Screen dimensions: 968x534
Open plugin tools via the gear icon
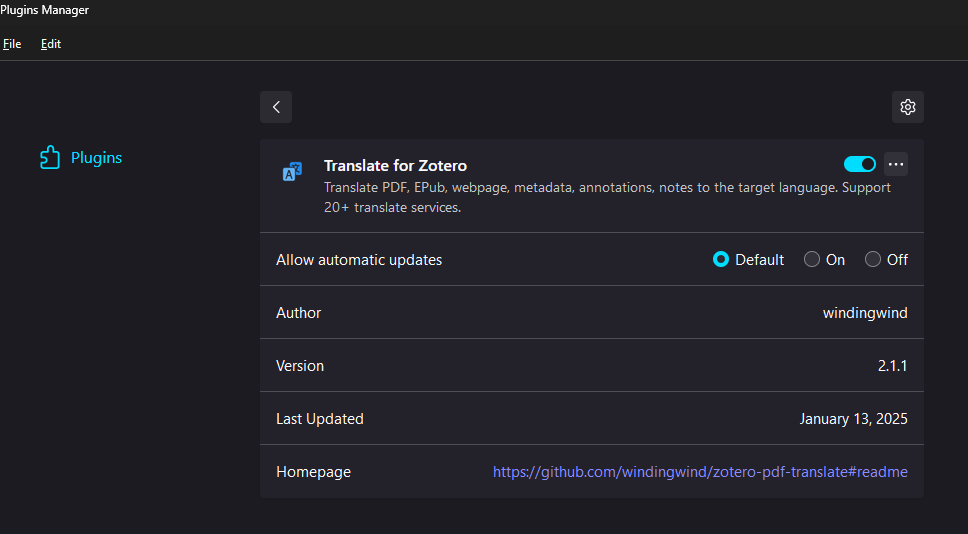[908, 107]
